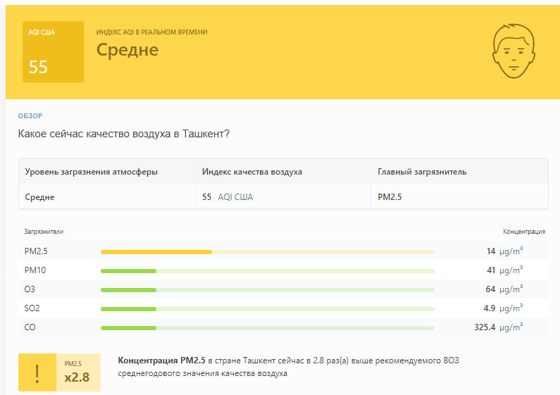Select the CO green concentration bar
Viewport: 560px width, 395px height.
[x=268, y=328]
